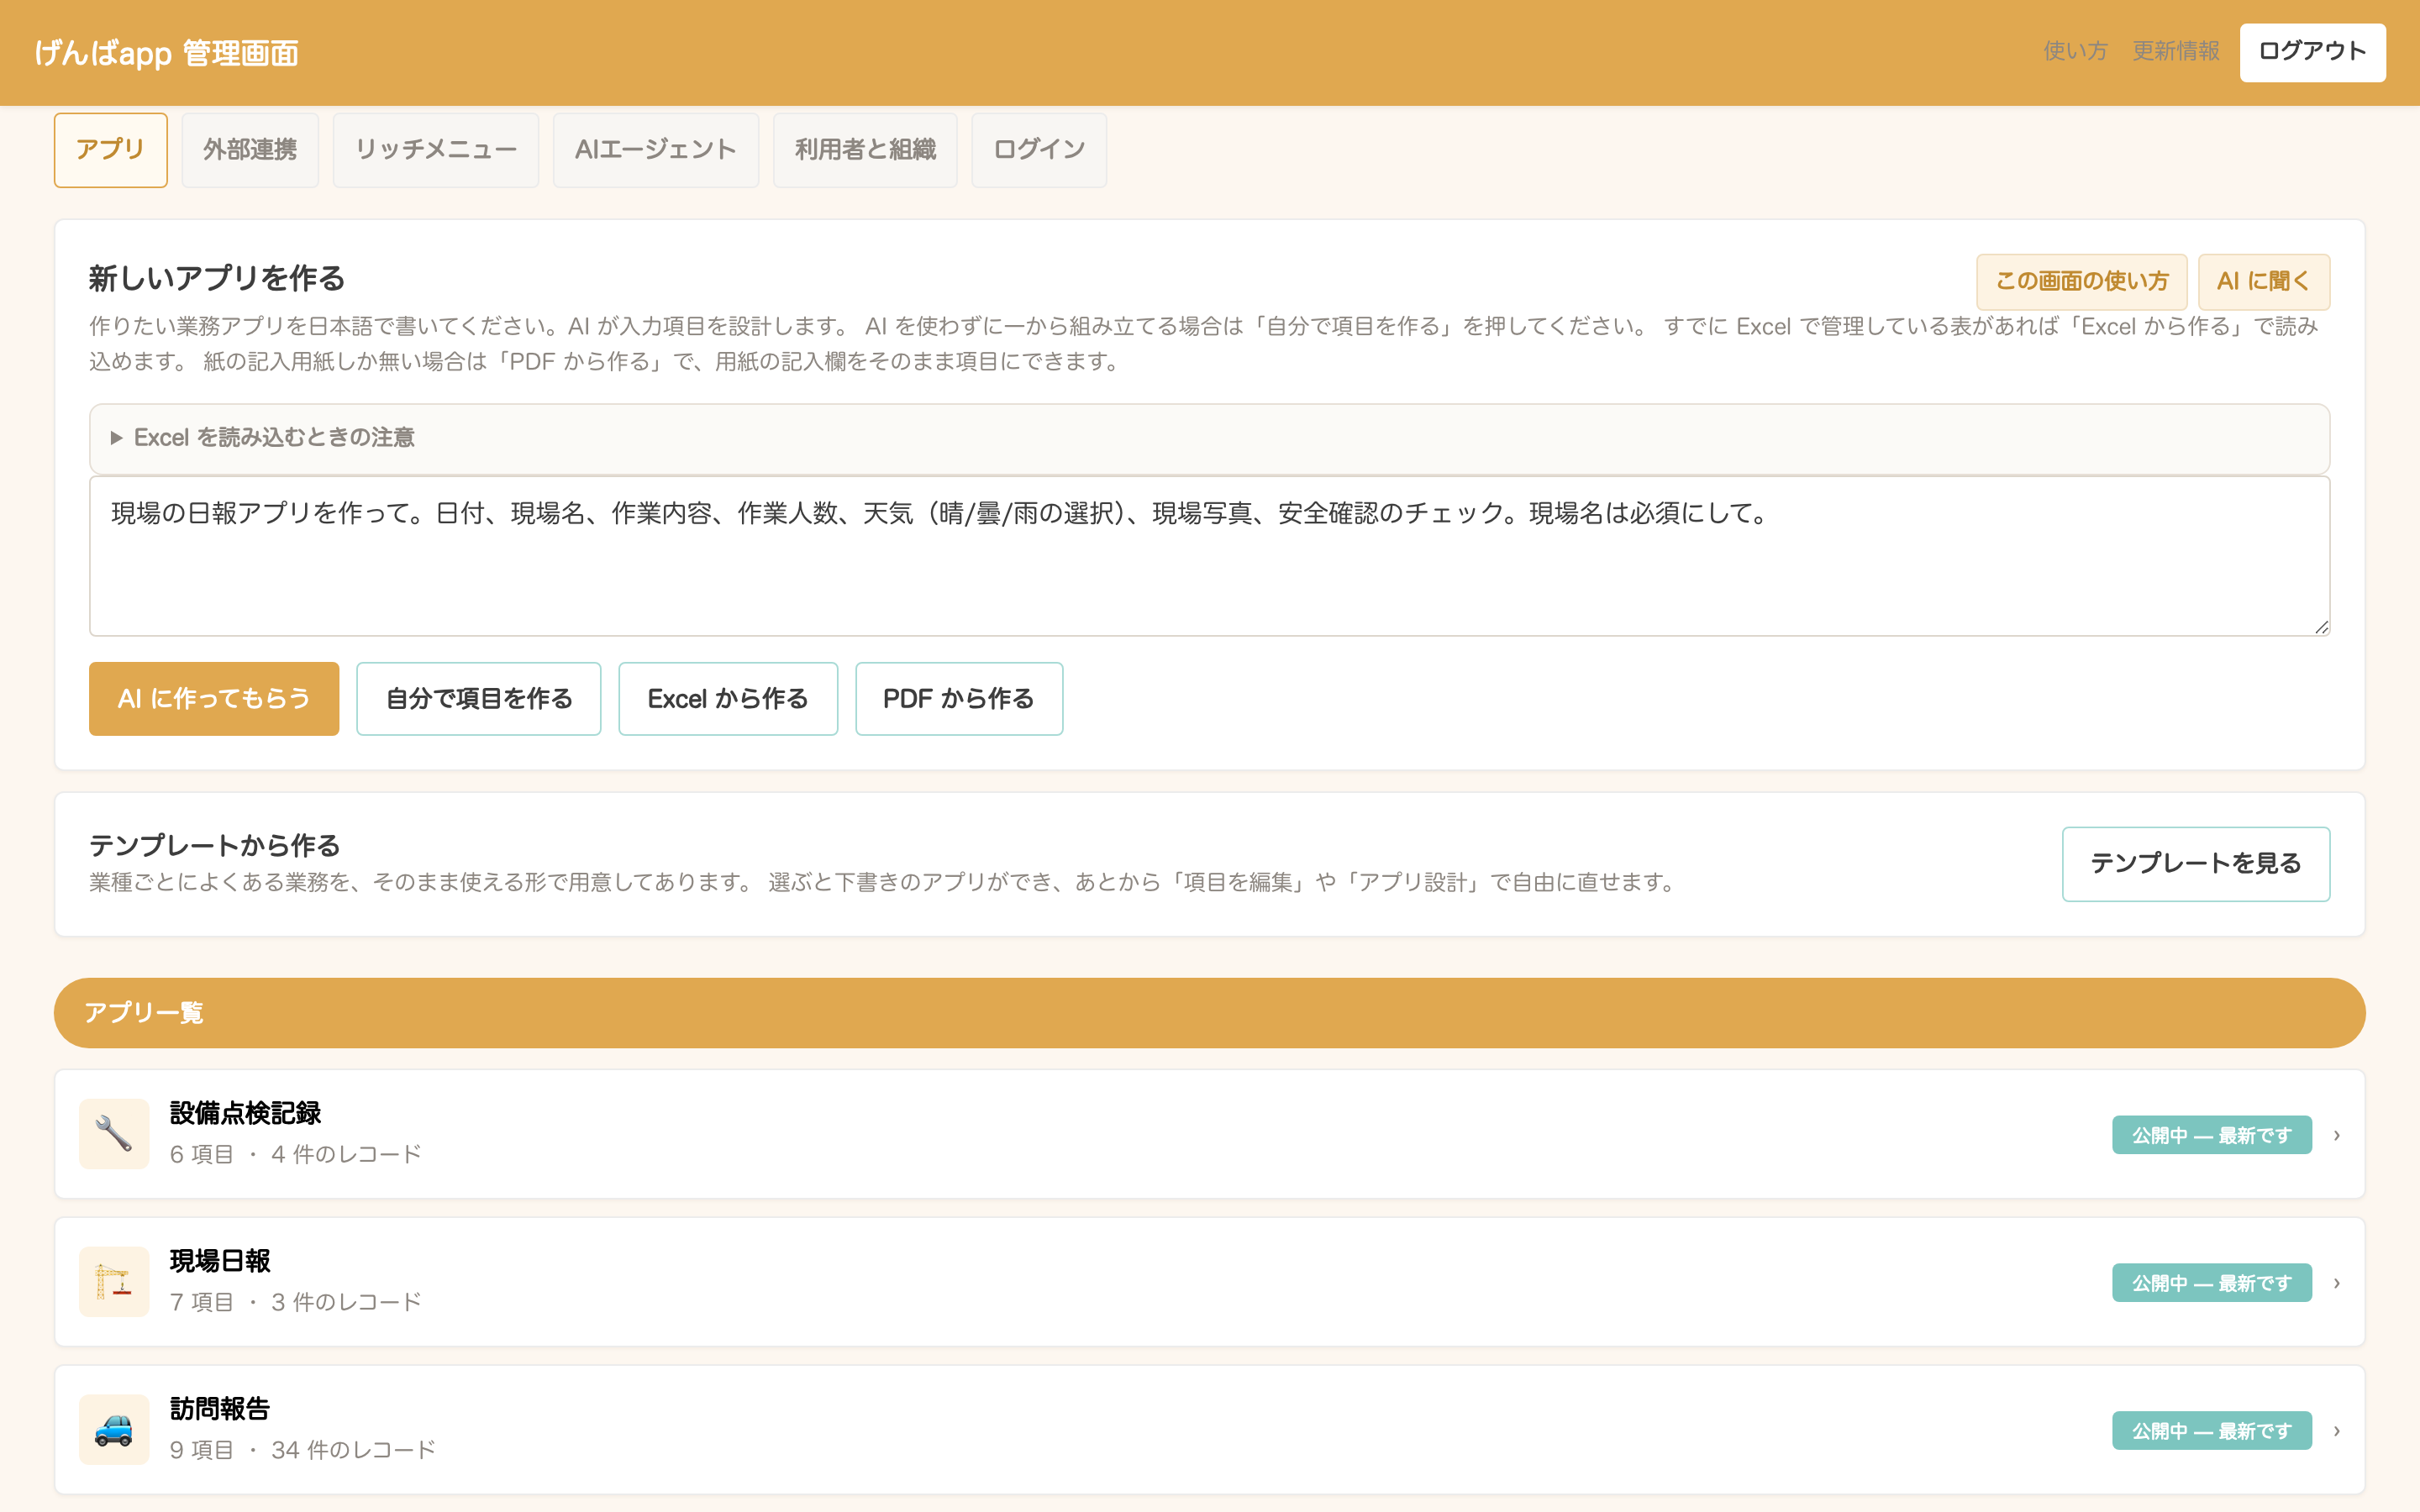Open the AIエージェント tab
Viewport: 2420px width, 1512px height.
[x=656, y=150]
